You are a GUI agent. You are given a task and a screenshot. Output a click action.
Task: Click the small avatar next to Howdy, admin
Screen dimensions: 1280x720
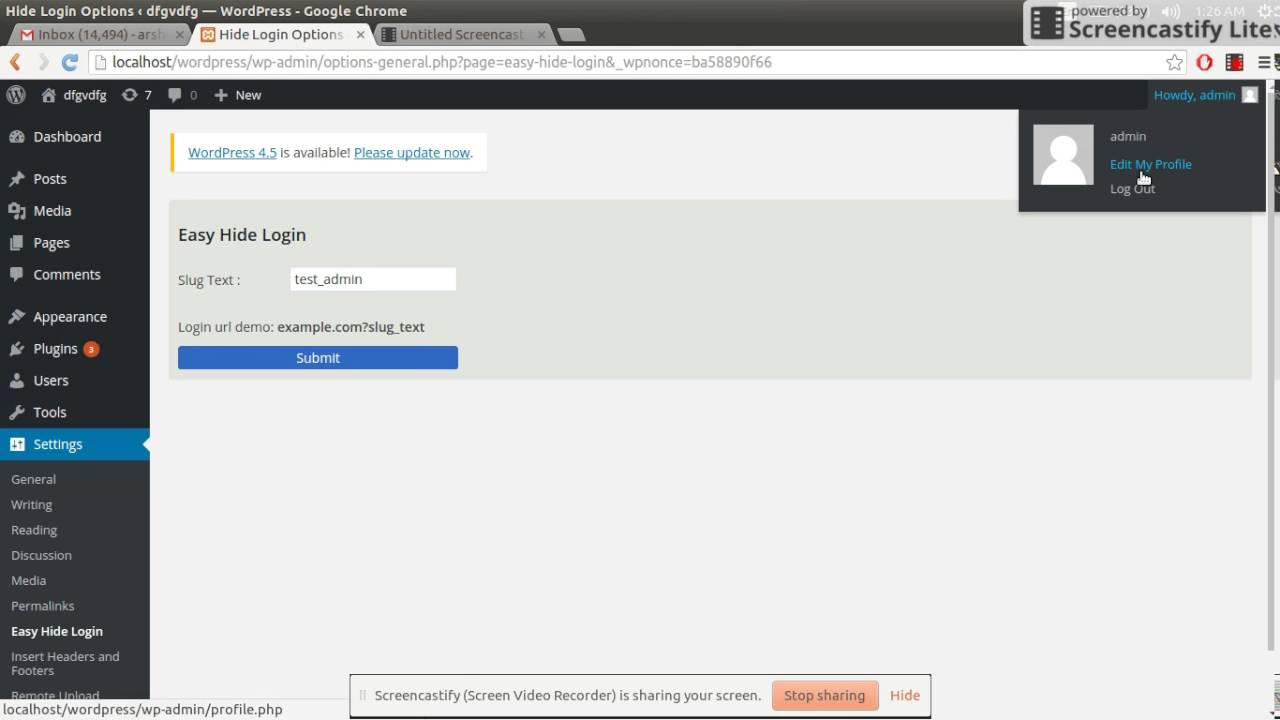coord(1249,95)
